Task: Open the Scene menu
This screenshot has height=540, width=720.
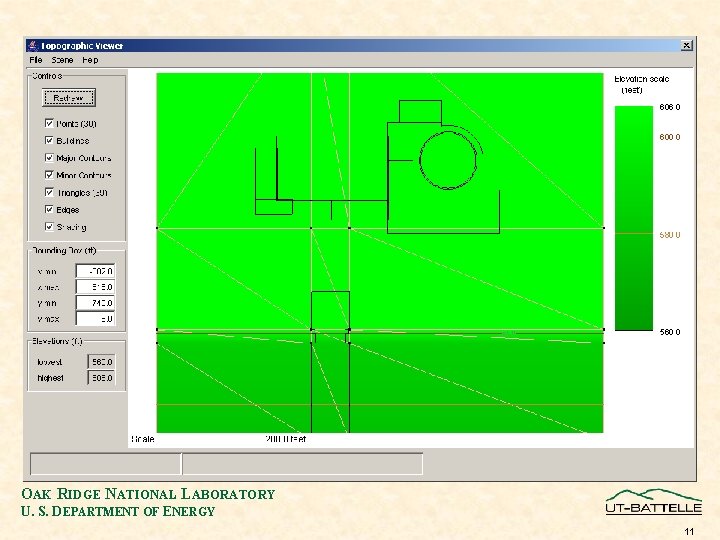Action: pos(62,60)
